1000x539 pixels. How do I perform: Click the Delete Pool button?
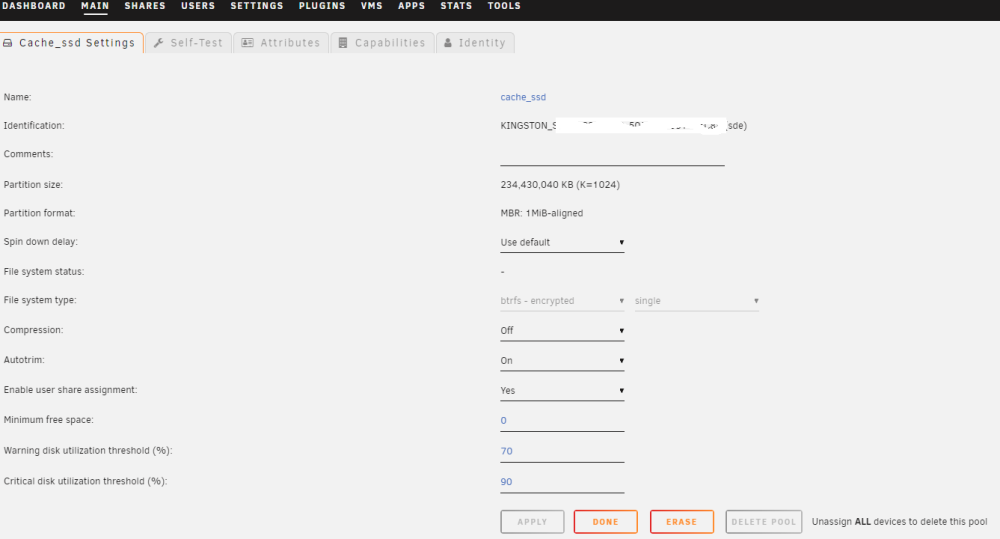(763, 522)
